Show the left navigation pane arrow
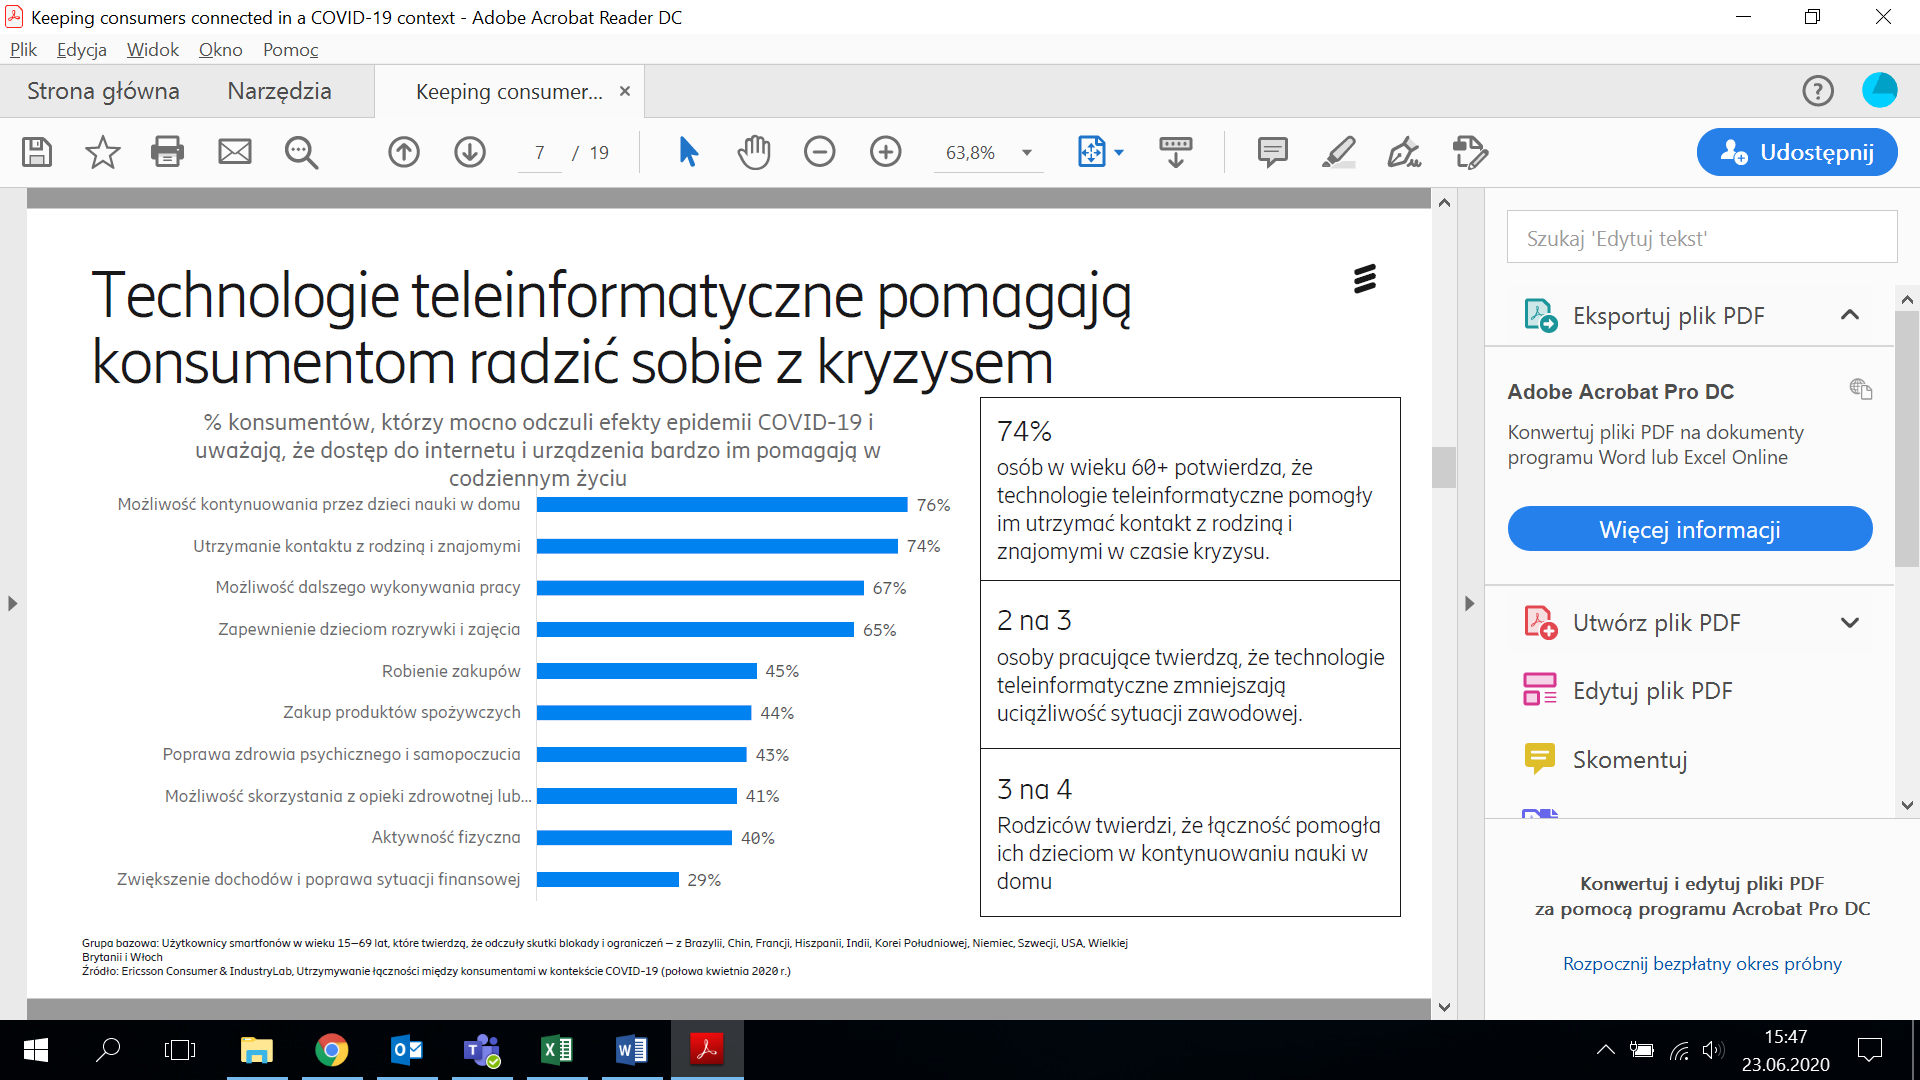The width and height of the screenshot is (1920, 1080). click(x=12, y=604)
